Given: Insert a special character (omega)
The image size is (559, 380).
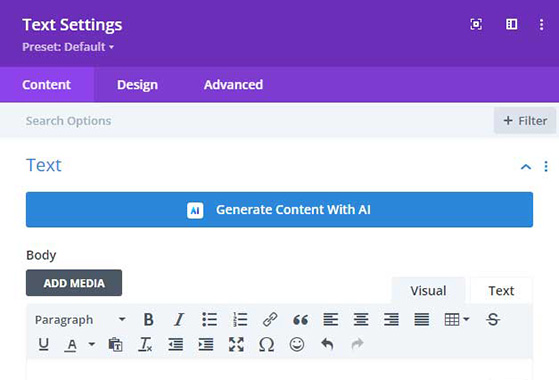Looking at the screenshot, I should click(x=266, y=344).
